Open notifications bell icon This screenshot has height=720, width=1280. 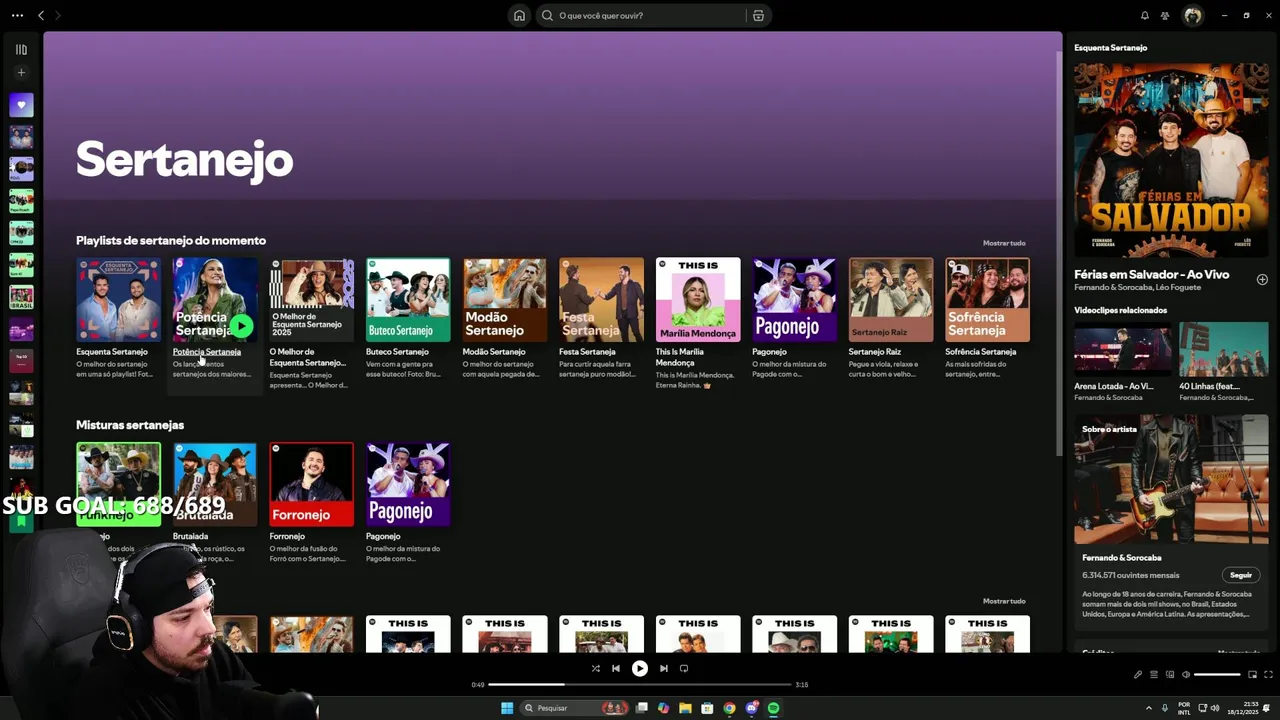(x=1145, y=15)
